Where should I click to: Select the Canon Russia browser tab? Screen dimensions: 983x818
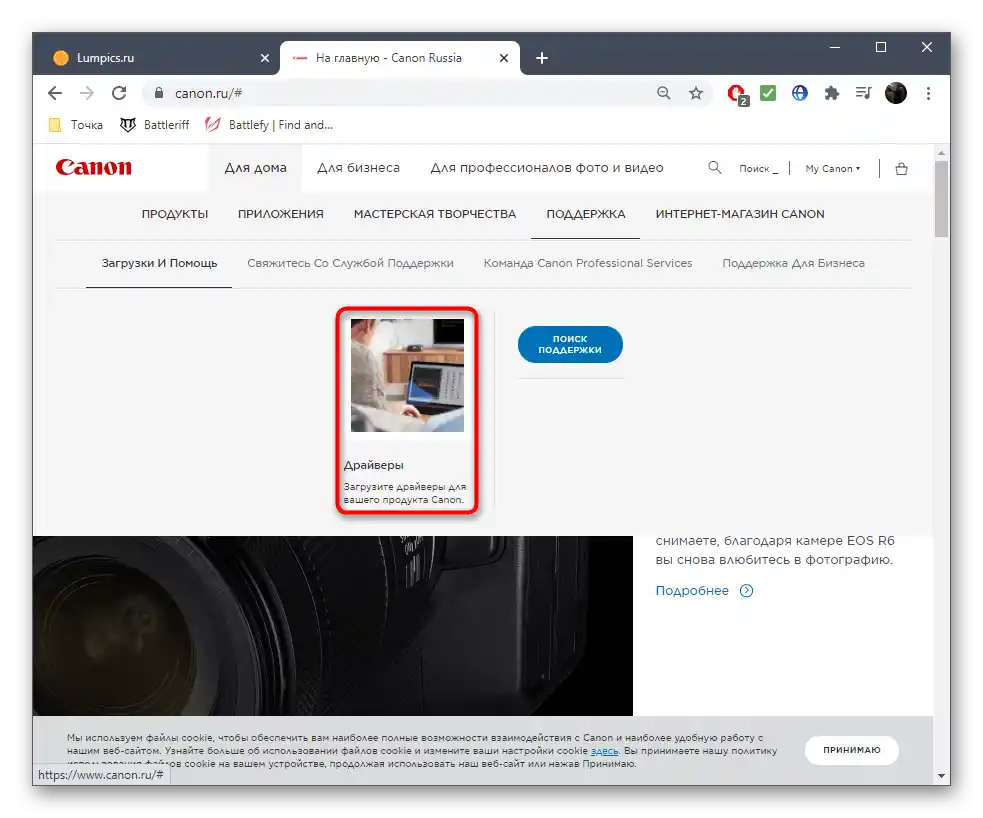point(400,58)
